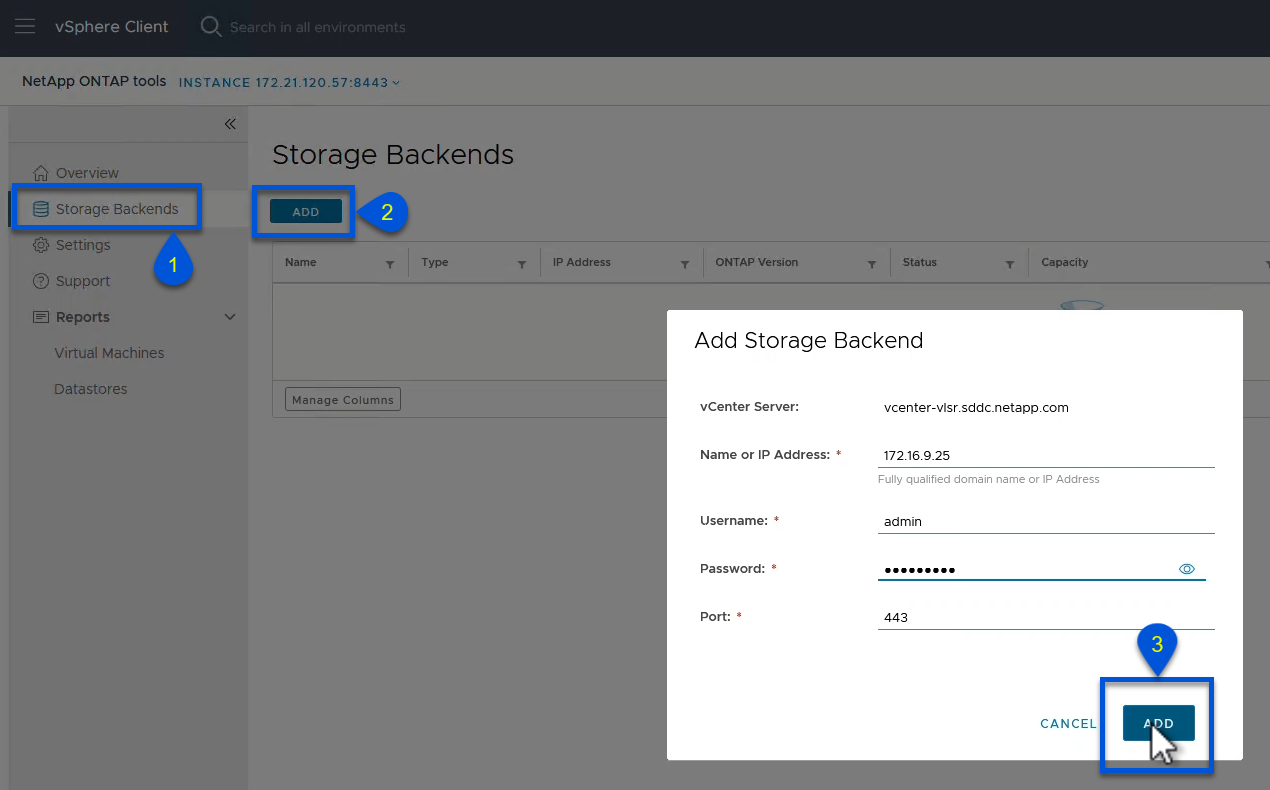Click the Storage Backends database icon
The width and height of the screenshot is (1270, 790).
pyautogui.click(x=41, y=209)
